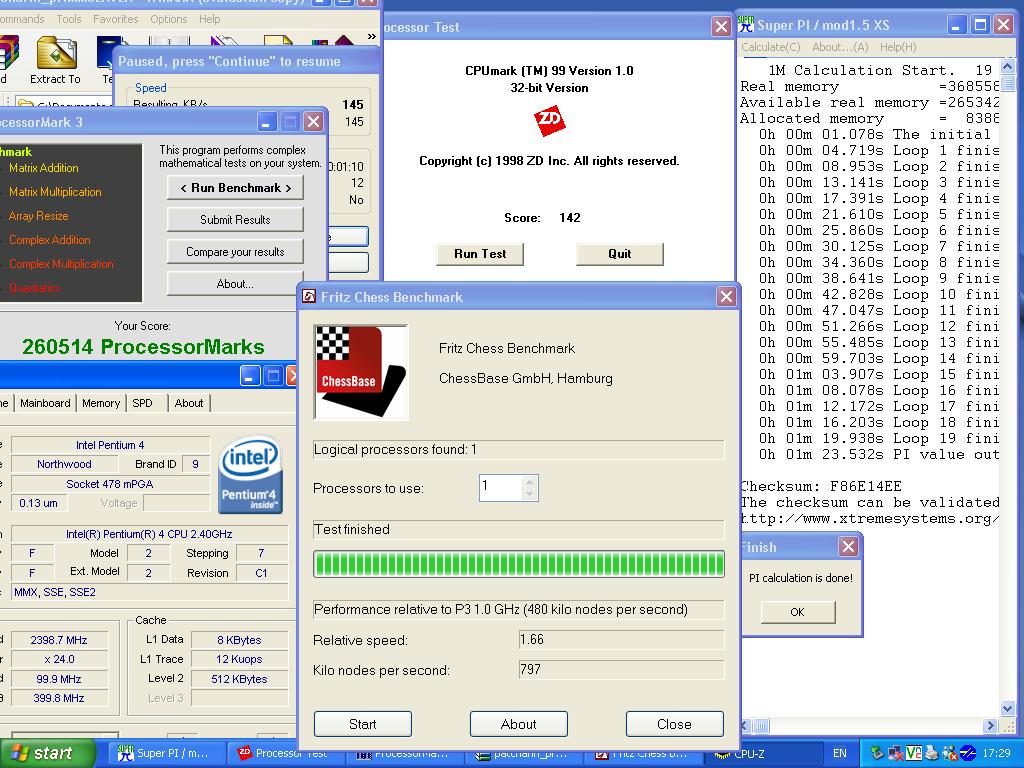Select Matrix Multiplication in ProcessorMark list
The height and width of the screenshot is (768, 1024).
point(56,192)
